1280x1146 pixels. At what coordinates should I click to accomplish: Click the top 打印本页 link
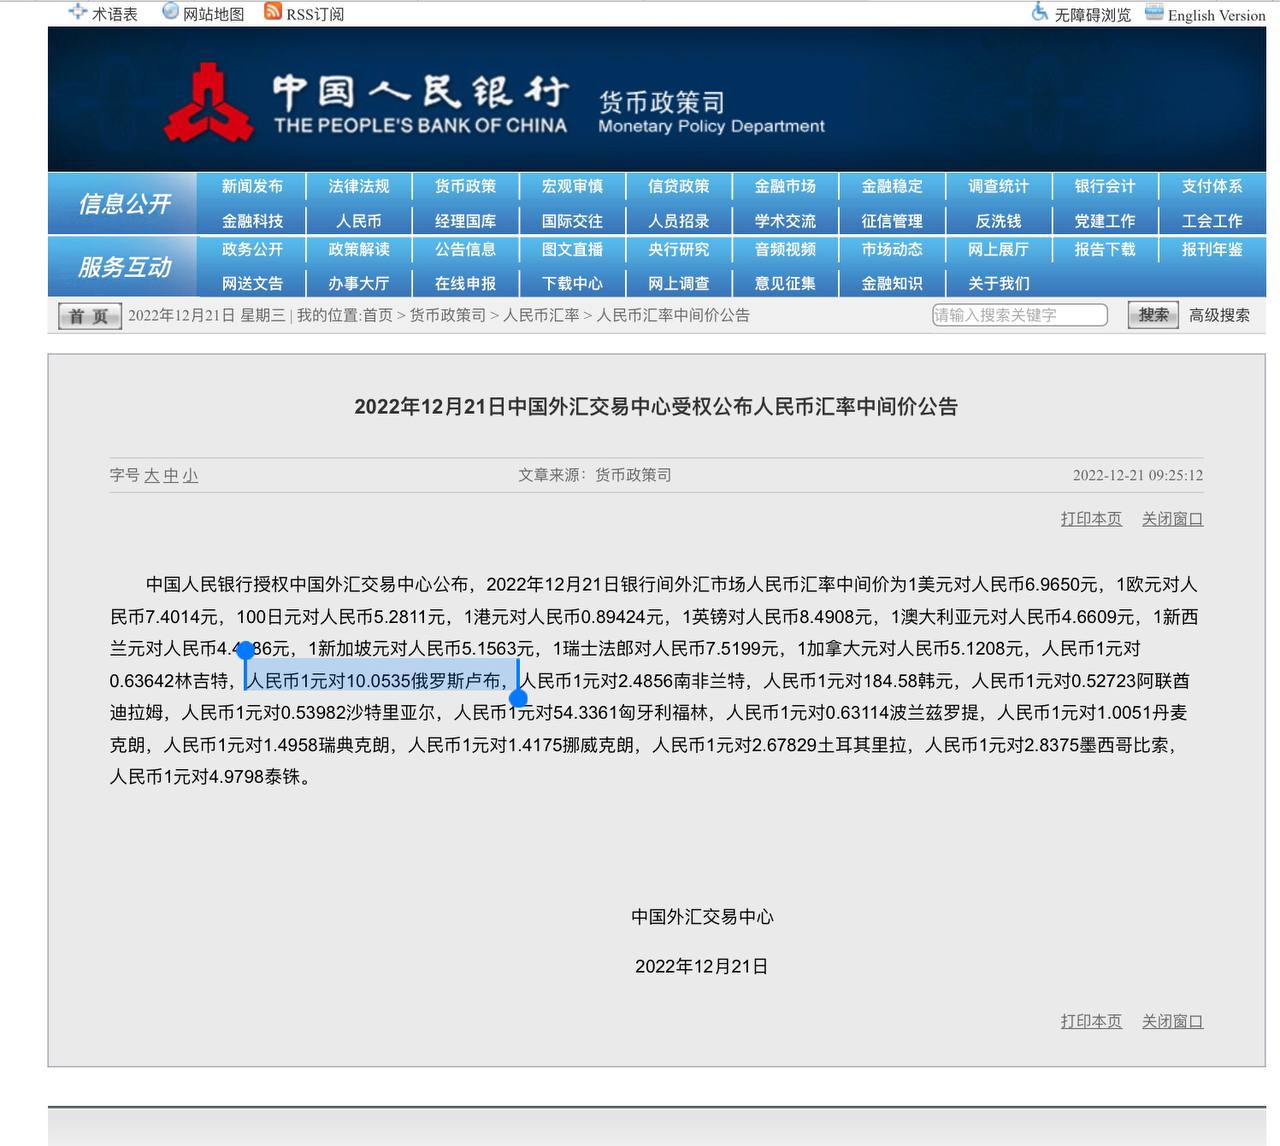pyautogui.click(x=1091, y=519)
